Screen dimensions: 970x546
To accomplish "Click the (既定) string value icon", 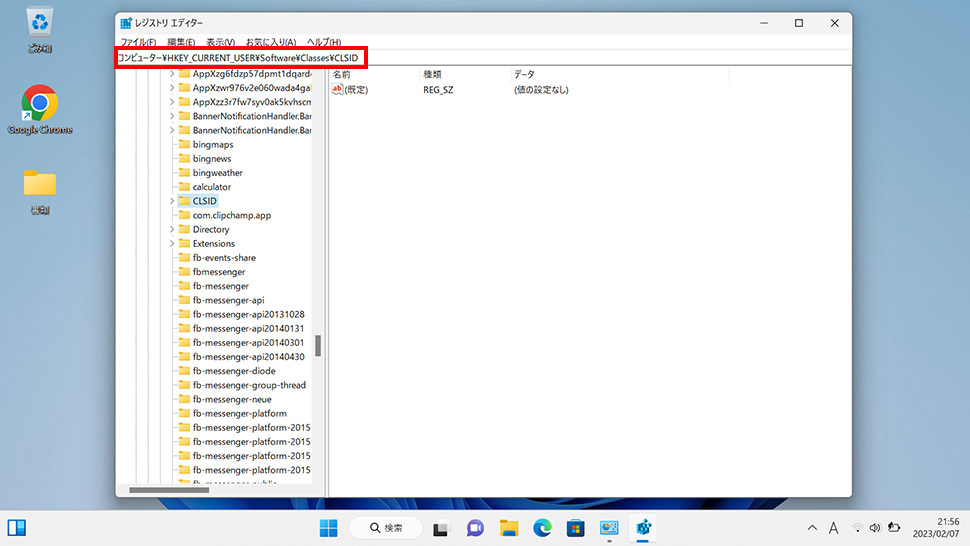I will (337, 90).
